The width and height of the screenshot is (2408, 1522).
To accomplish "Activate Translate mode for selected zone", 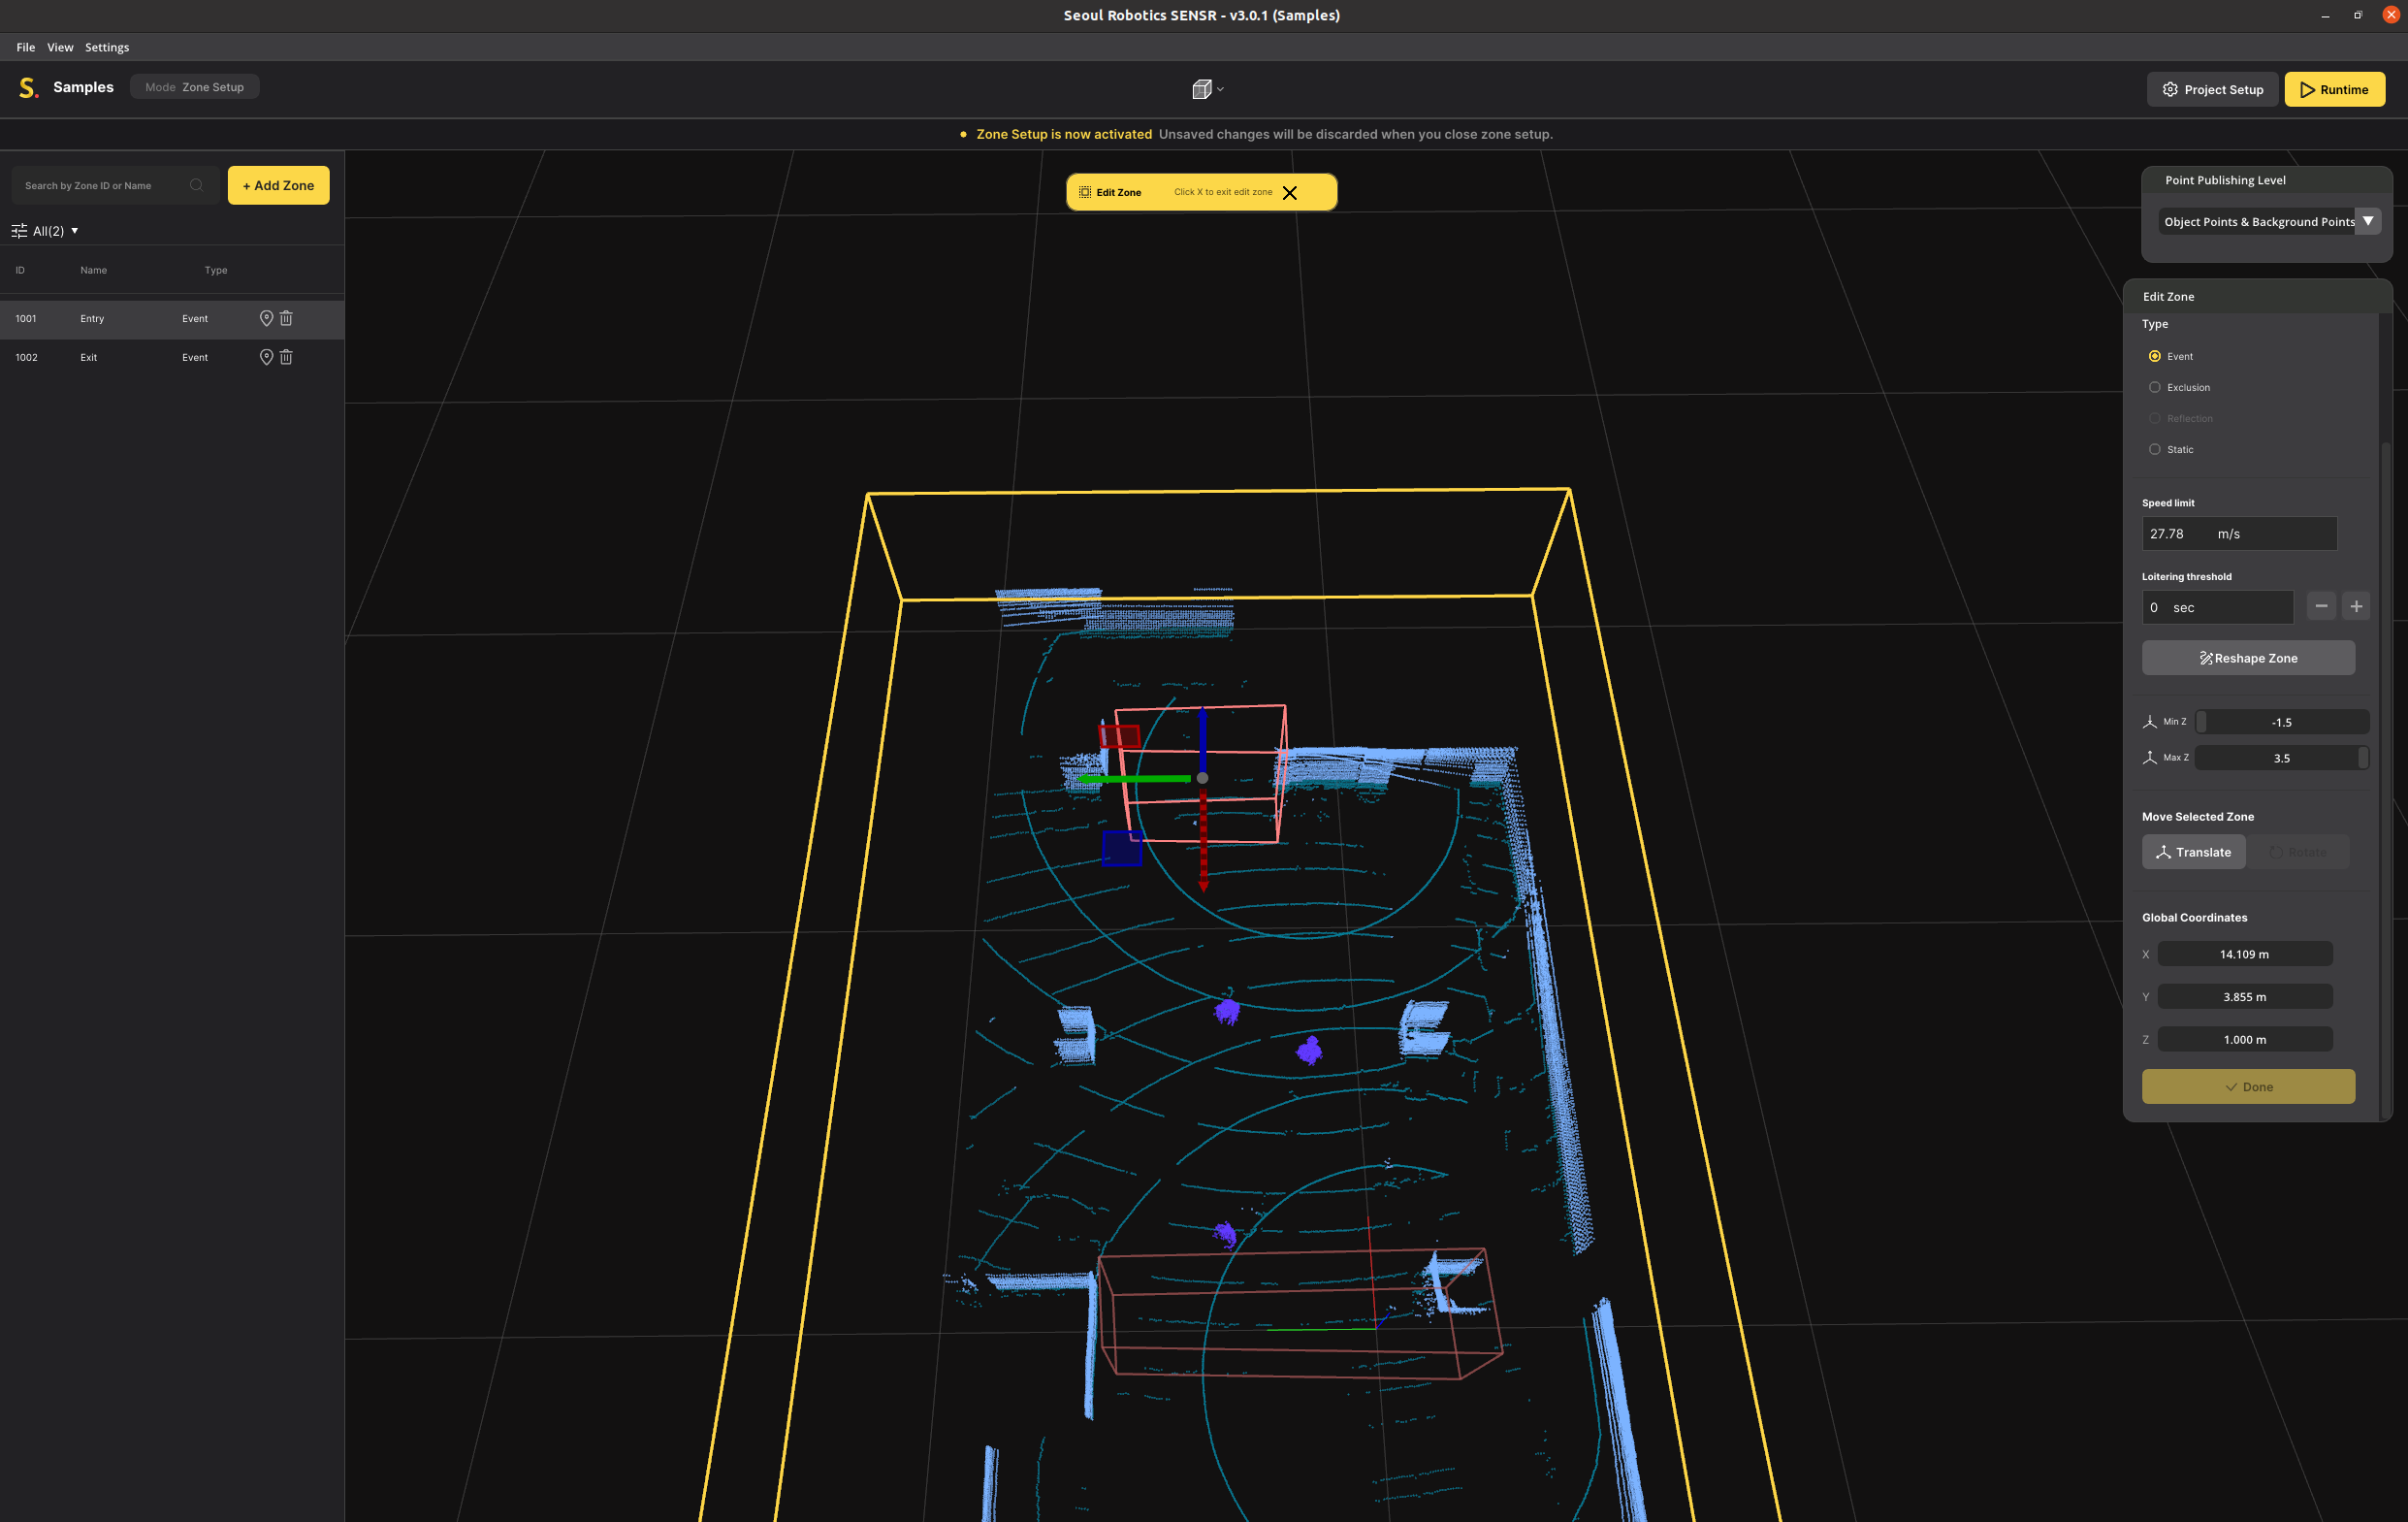I will point(2193,852).
